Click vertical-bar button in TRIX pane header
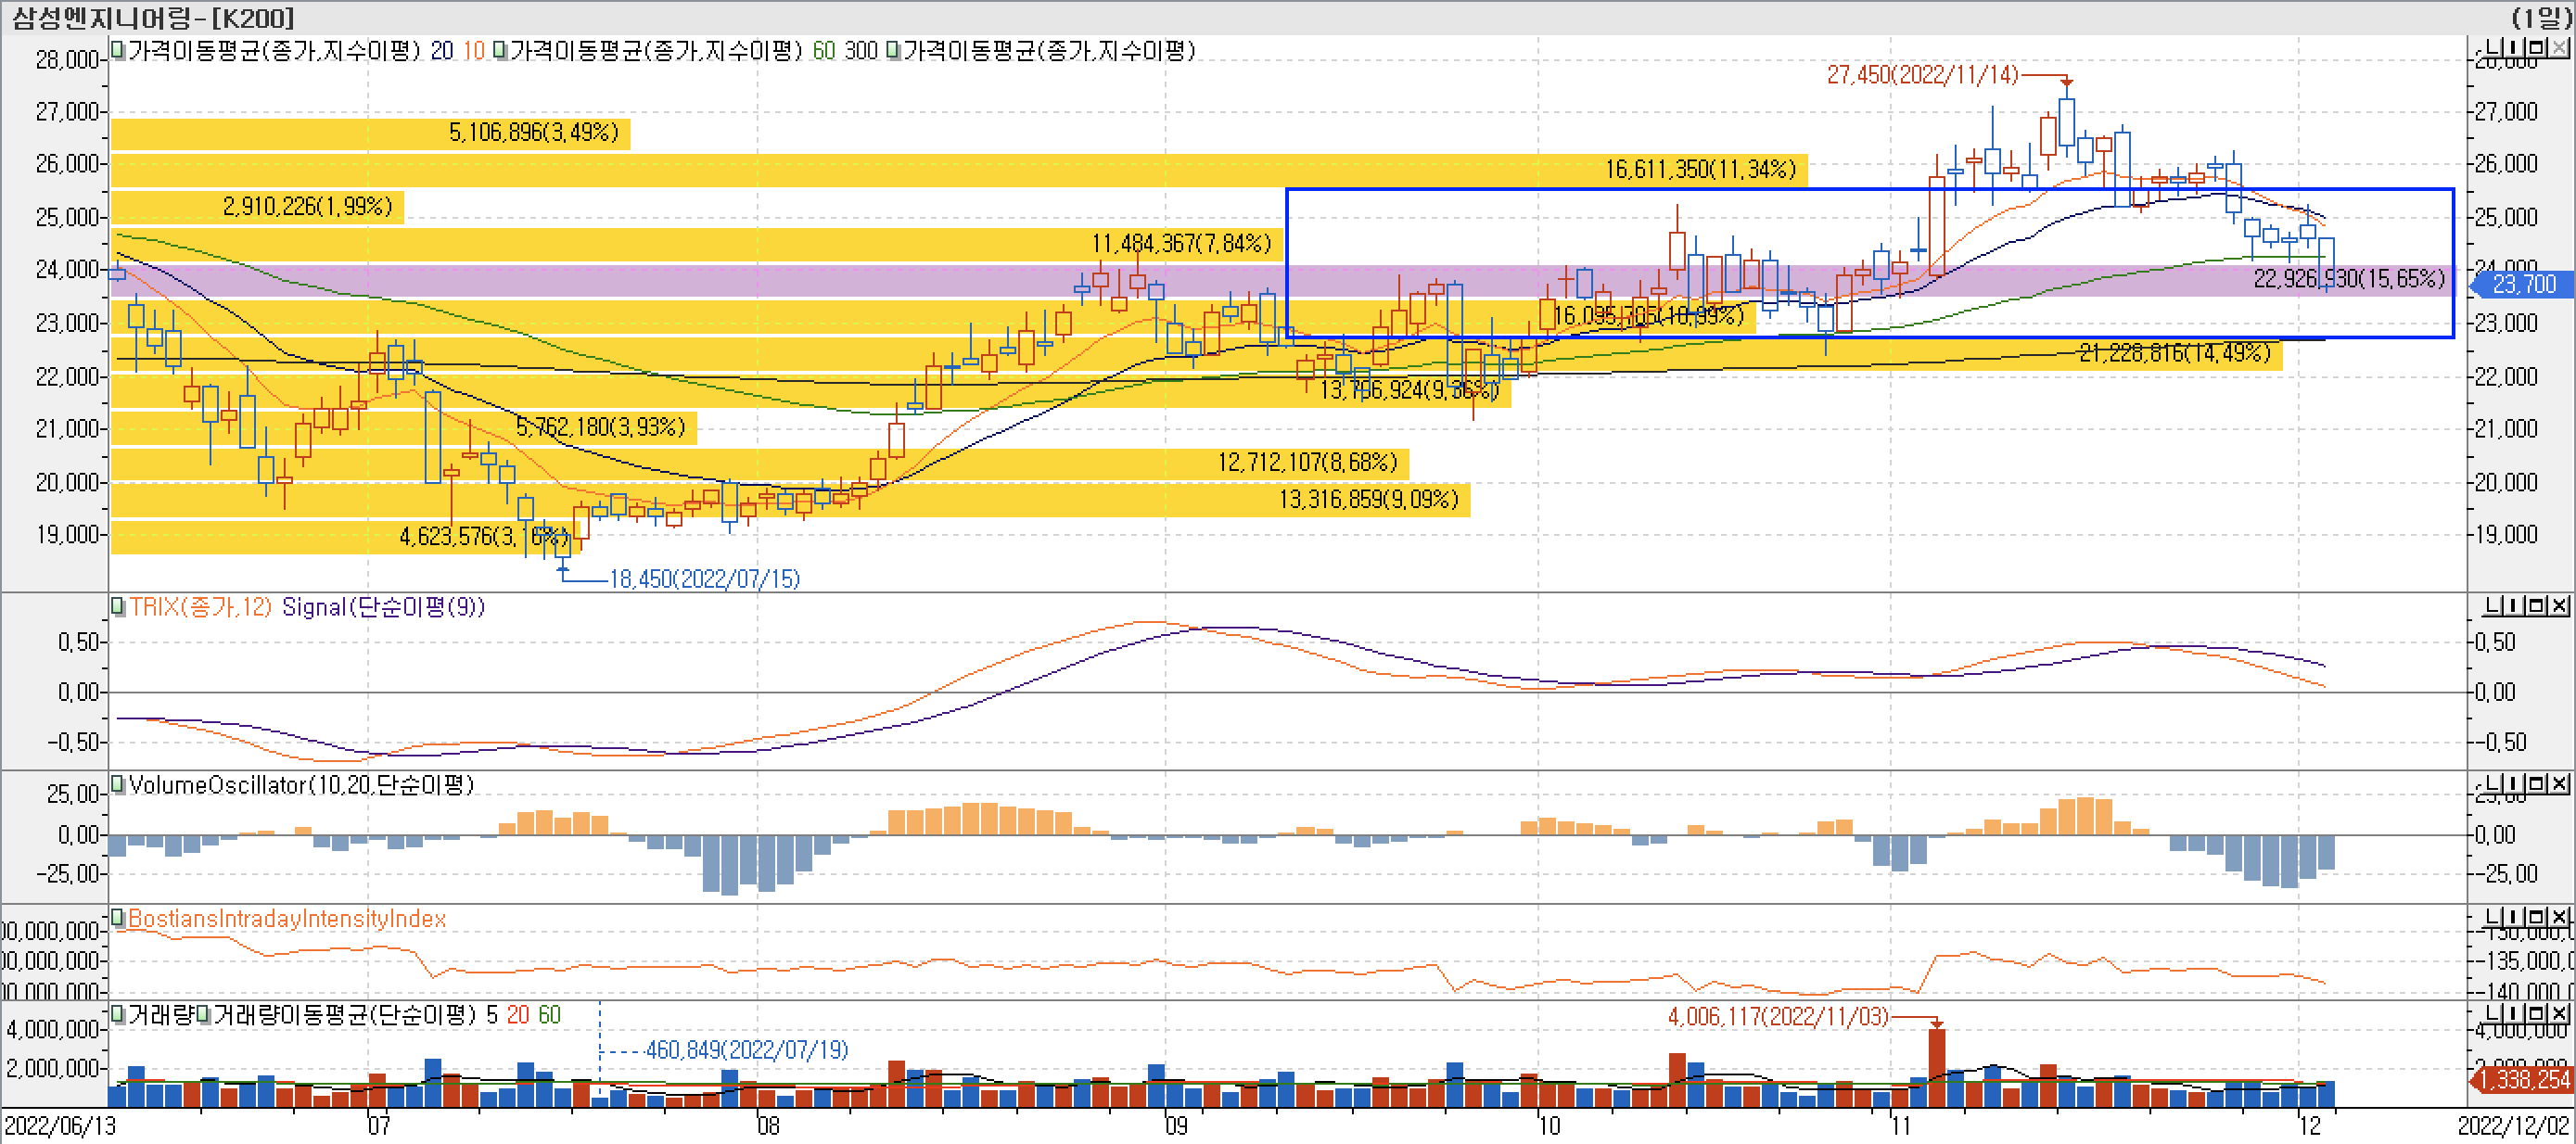 point(2516,606)
